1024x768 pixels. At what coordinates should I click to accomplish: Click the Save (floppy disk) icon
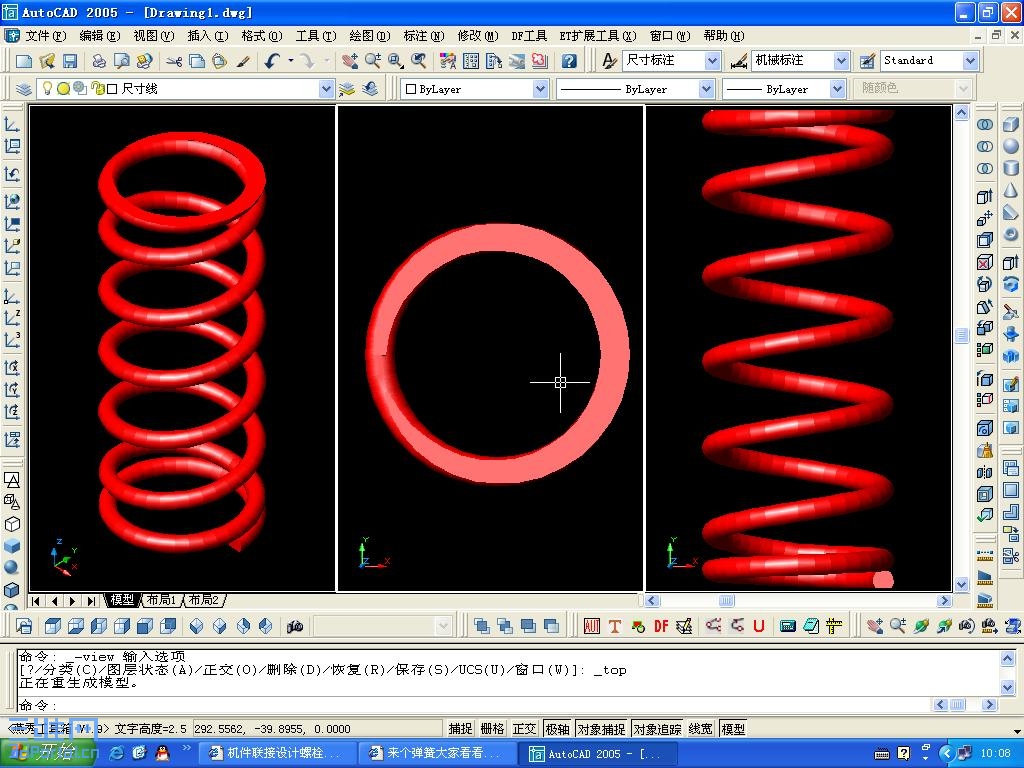click(70, 61)
